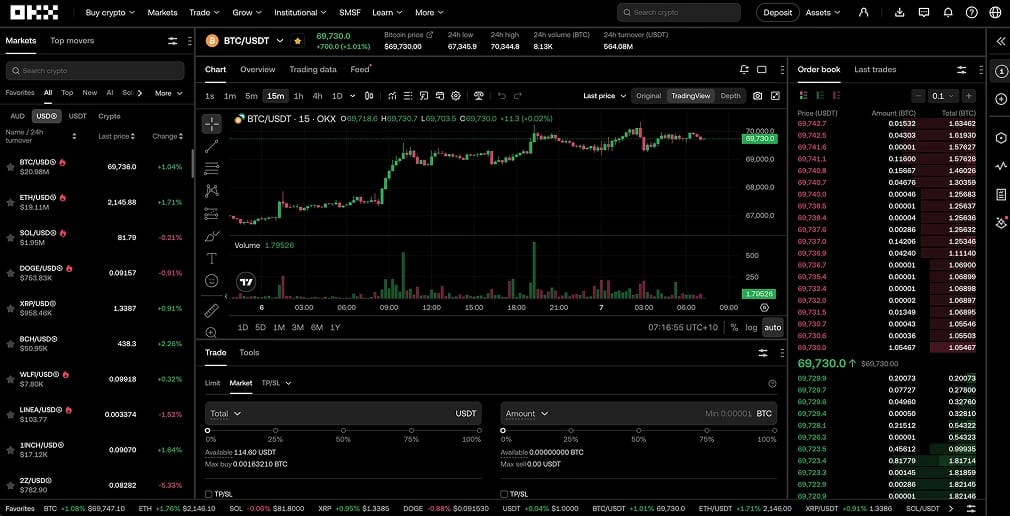Show only sell orders in order book
Viewport: 1010px width, 516px height.
tap(836, 95)
